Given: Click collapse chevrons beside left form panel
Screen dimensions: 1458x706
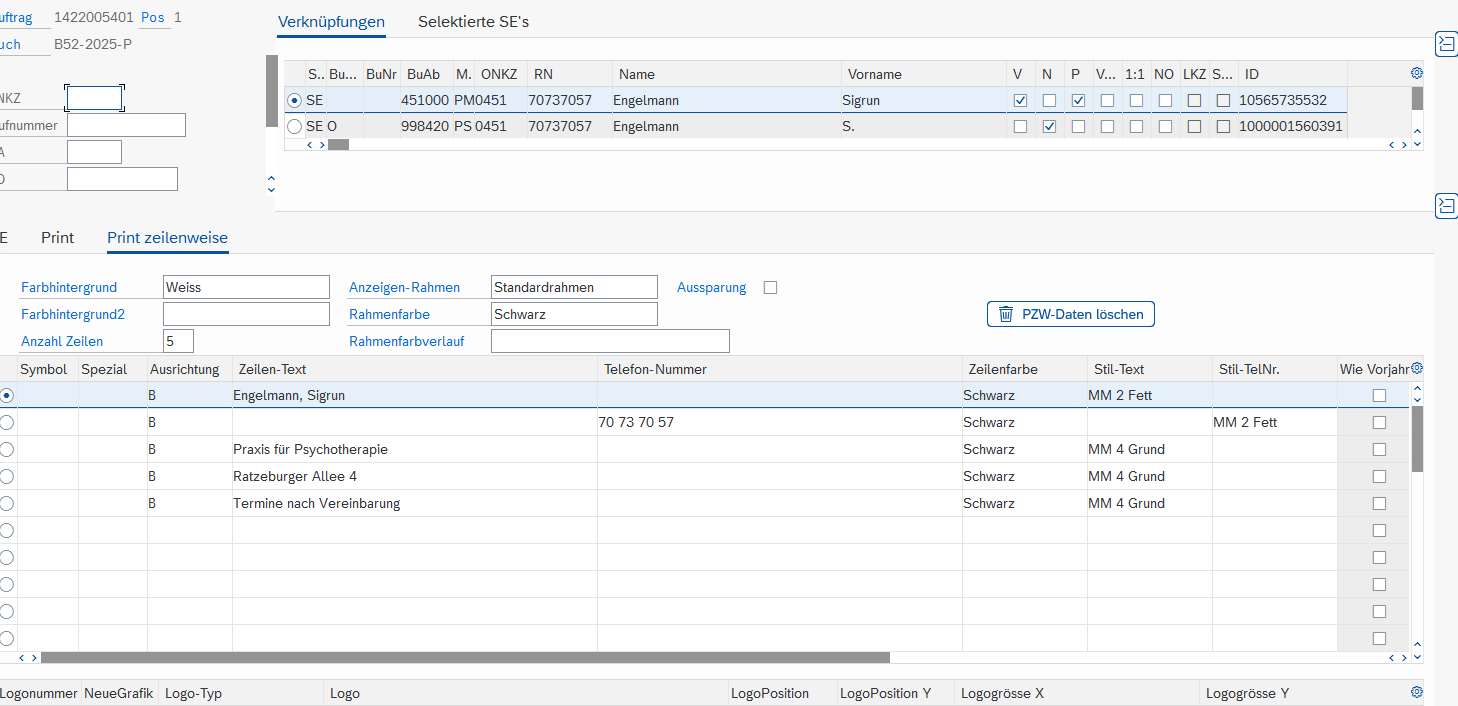Looking at the screenshot, I should coord(271,184).
